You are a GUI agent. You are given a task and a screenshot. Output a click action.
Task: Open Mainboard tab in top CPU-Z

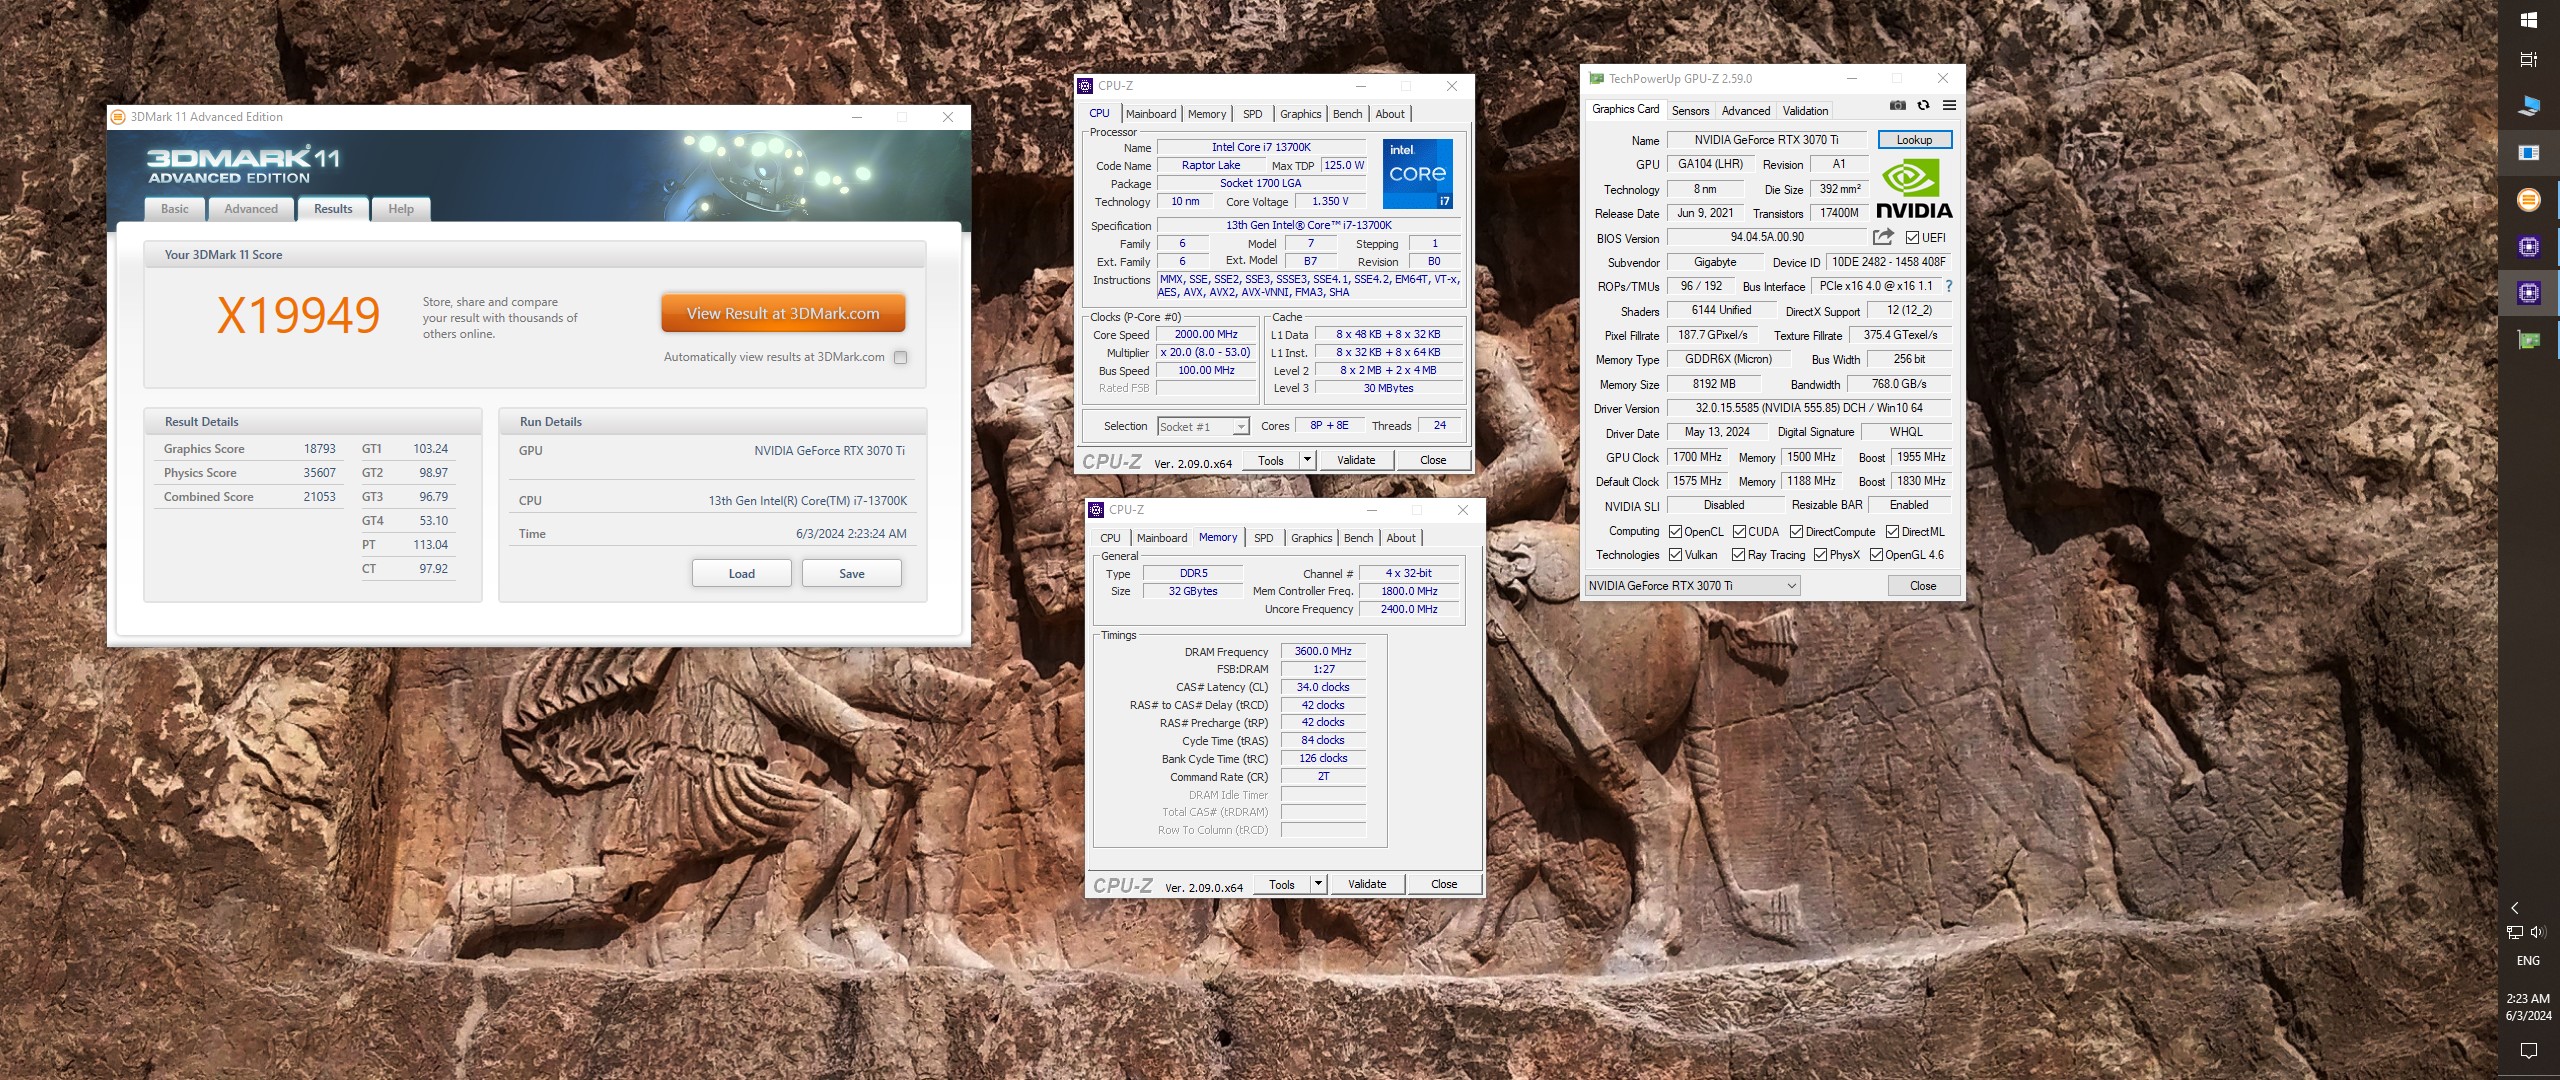1151,114
